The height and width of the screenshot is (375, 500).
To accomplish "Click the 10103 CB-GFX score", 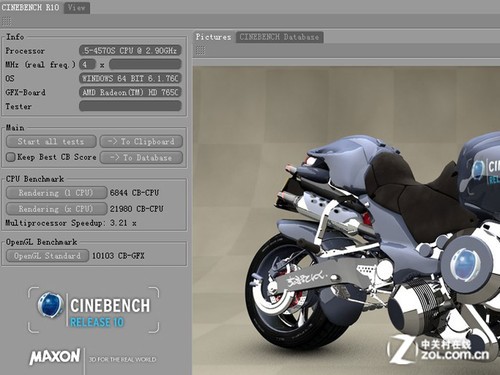I will click(x=118, y=256).
